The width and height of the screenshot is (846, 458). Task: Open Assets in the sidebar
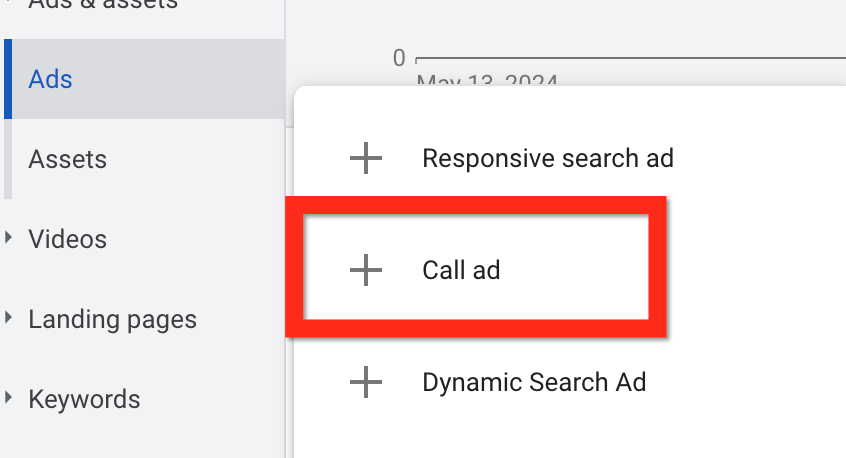(67, 159)
